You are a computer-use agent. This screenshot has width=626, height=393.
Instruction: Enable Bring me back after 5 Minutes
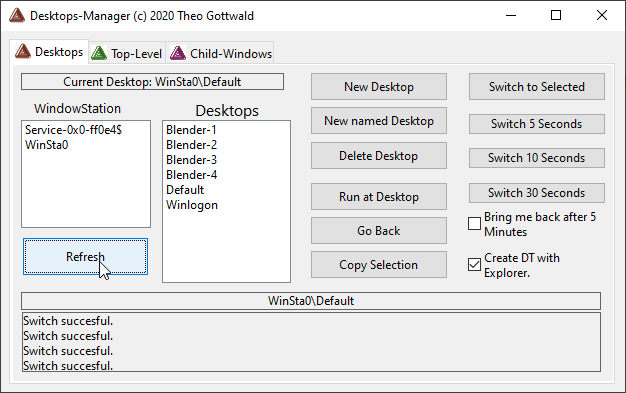[x=474, y=224]
